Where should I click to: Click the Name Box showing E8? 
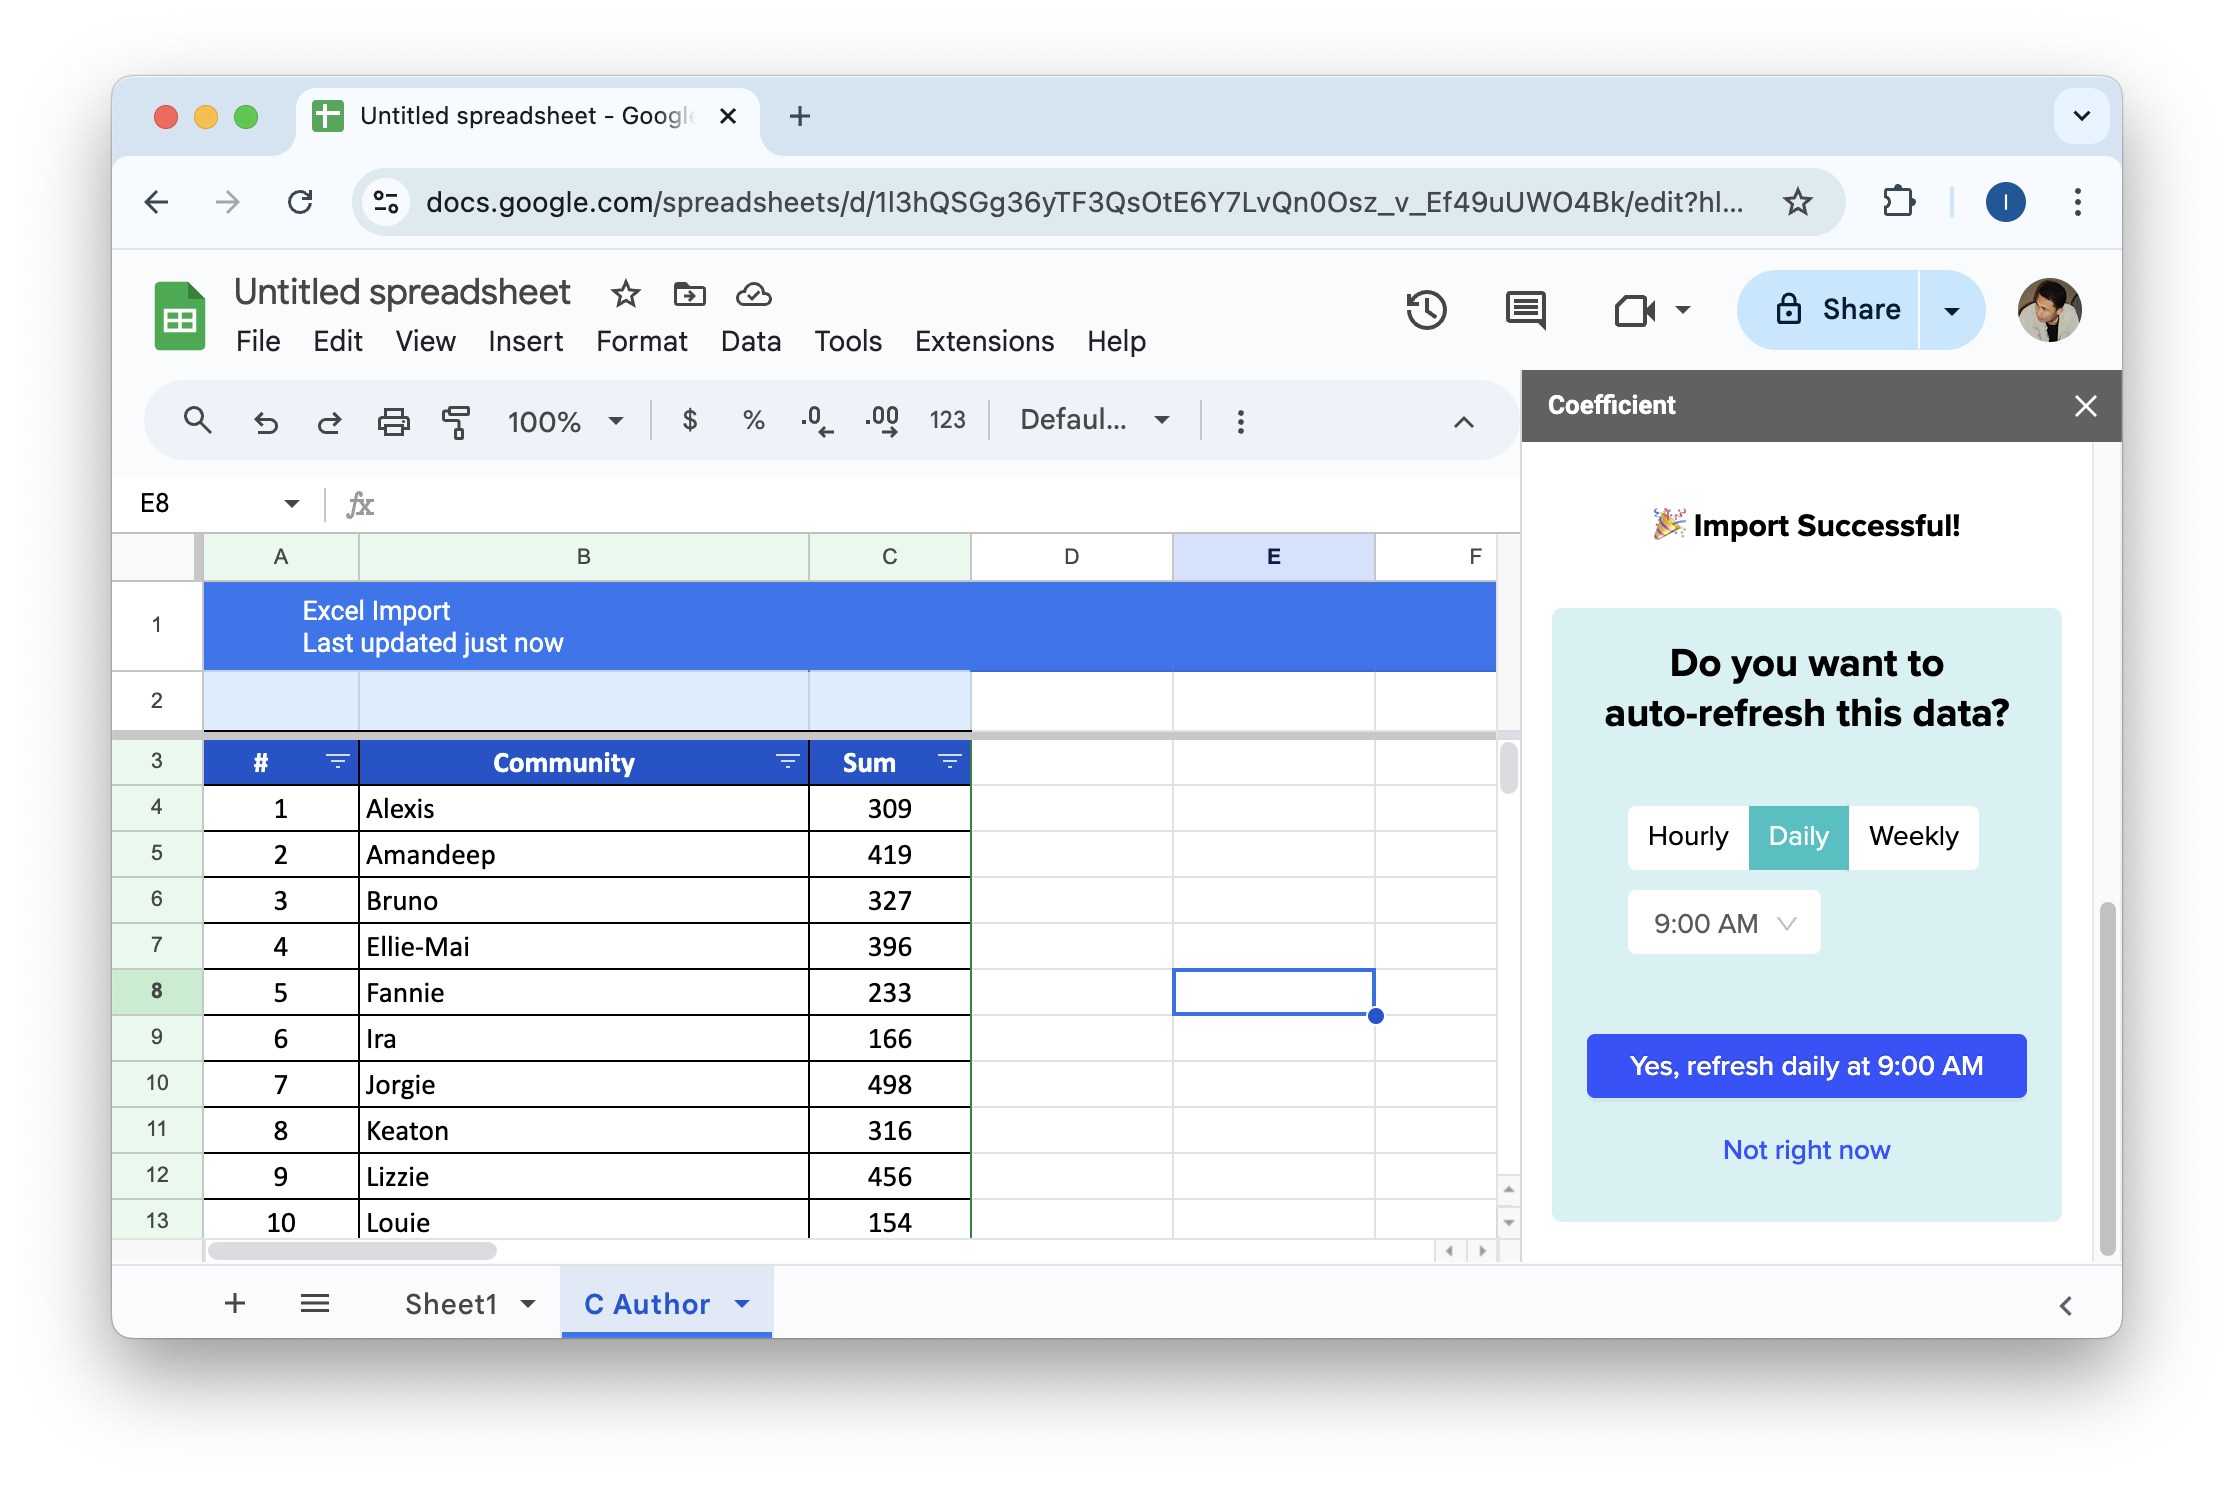pyautogui.click(x=200, y=503)
